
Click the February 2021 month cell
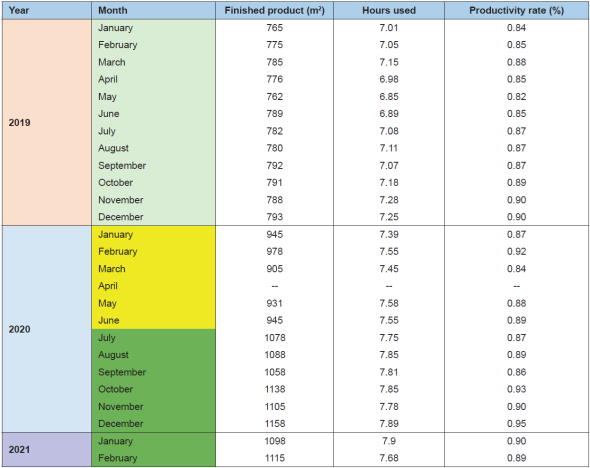pos(154,458)
